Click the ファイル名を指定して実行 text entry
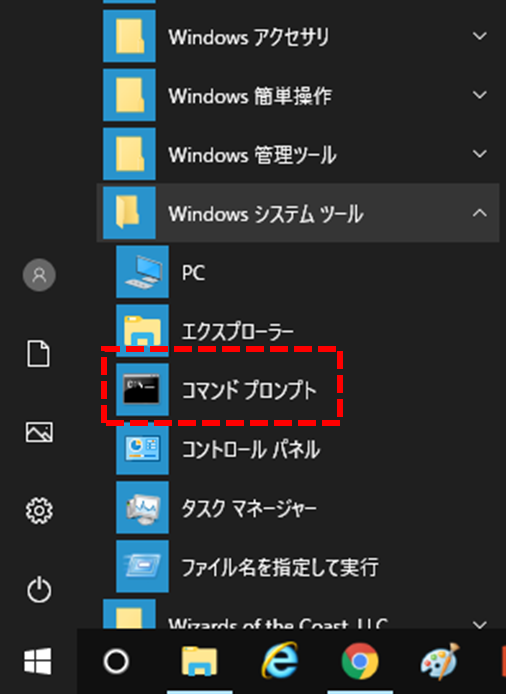The width and height of the screenshot is (506, 694). (280, 567)
